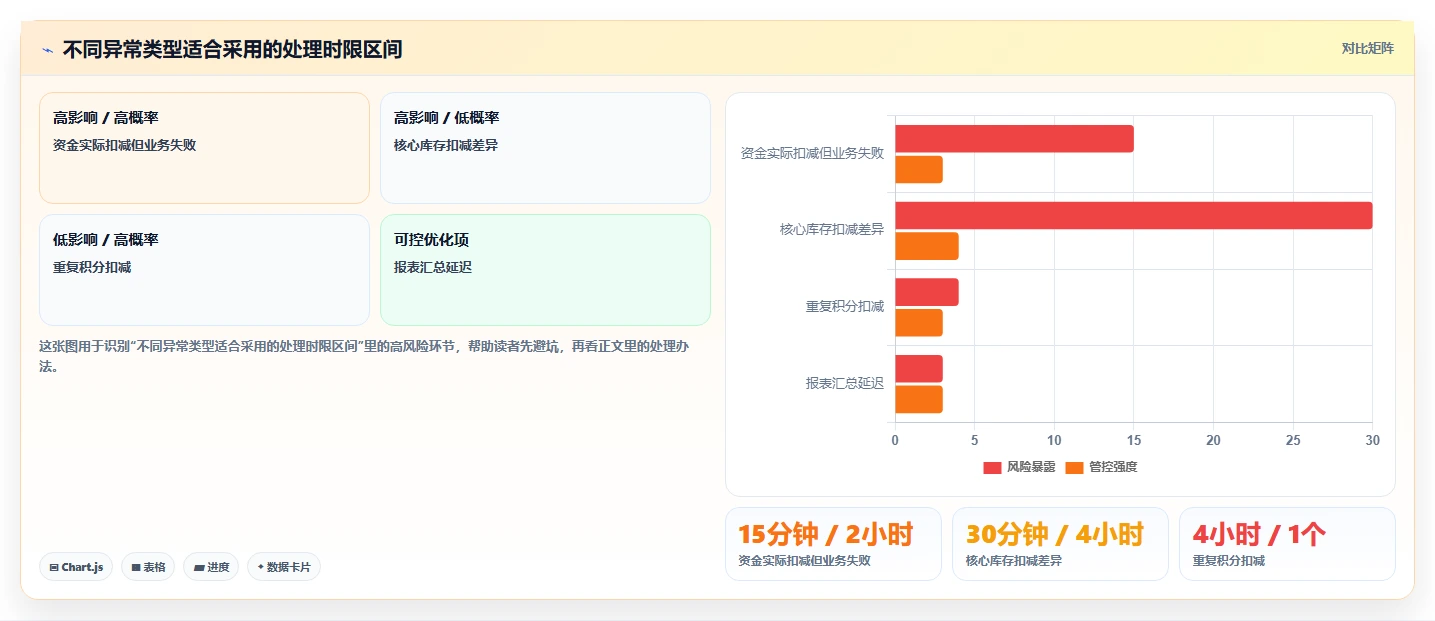Screen dimensions: 1435x621
Task: Select the 高影响 / 高概率 matrix card
Action: tap(204, 148)
